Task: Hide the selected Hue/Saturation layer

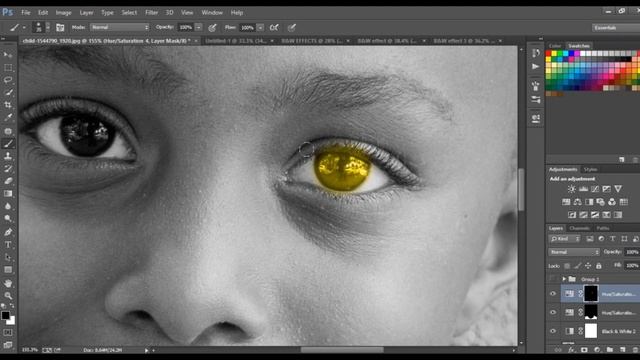Action: (x=553, y=293)
